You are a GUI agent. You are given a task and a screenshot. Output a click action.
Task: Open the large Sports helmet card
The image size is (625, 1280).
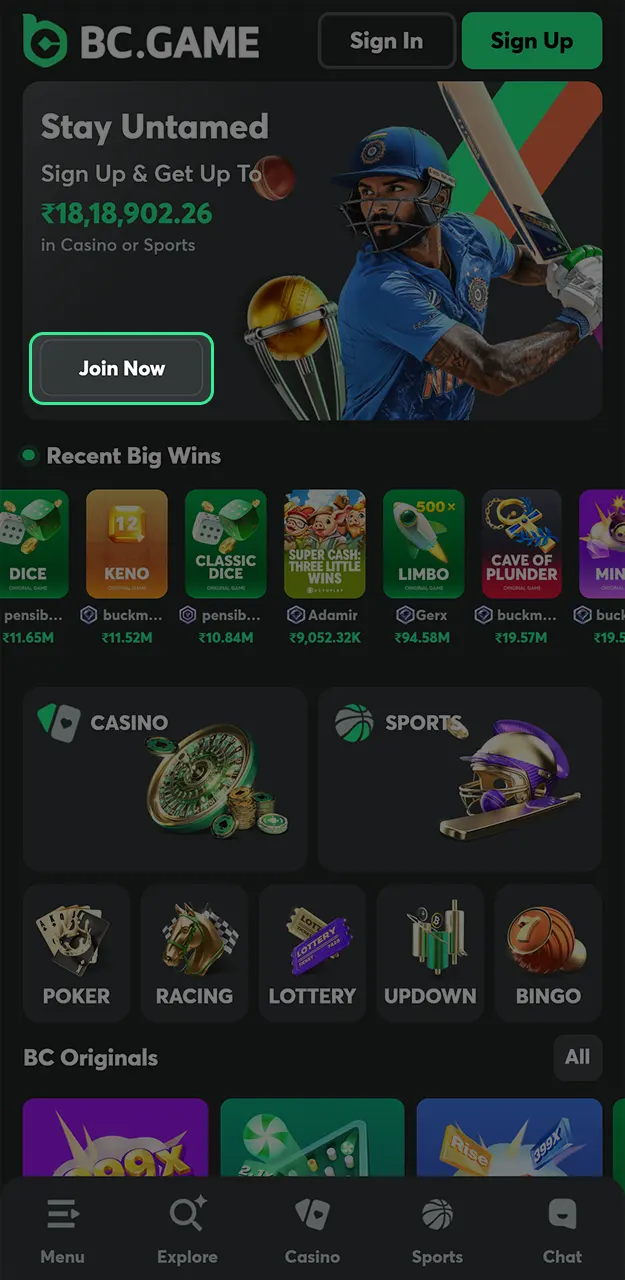click(x=460, y=779)
